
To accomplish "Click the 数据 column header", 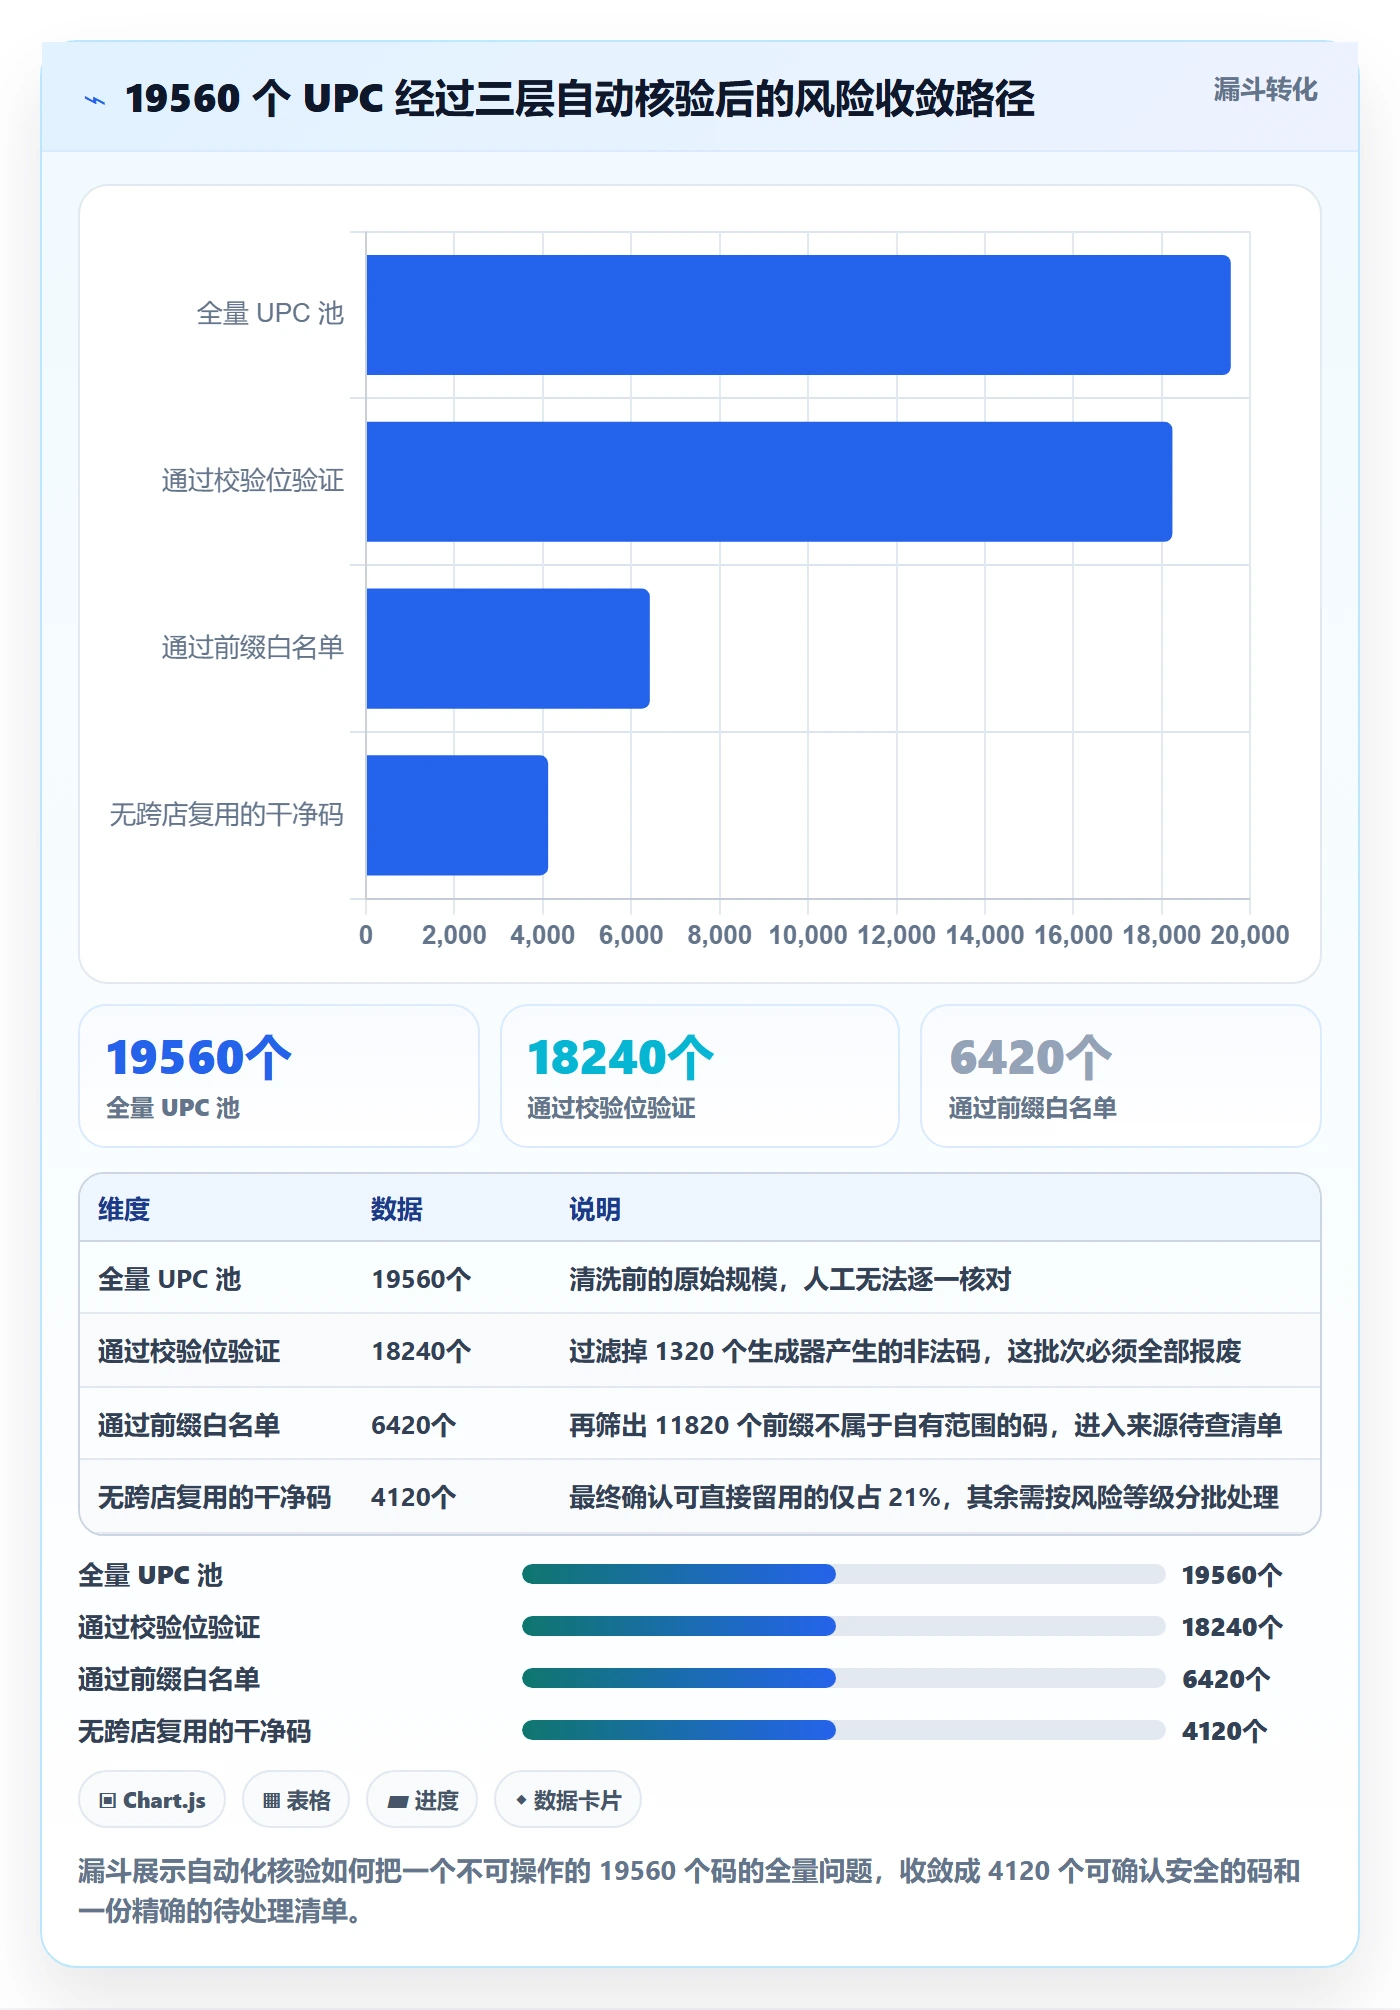I will [x=397, y=1209].
